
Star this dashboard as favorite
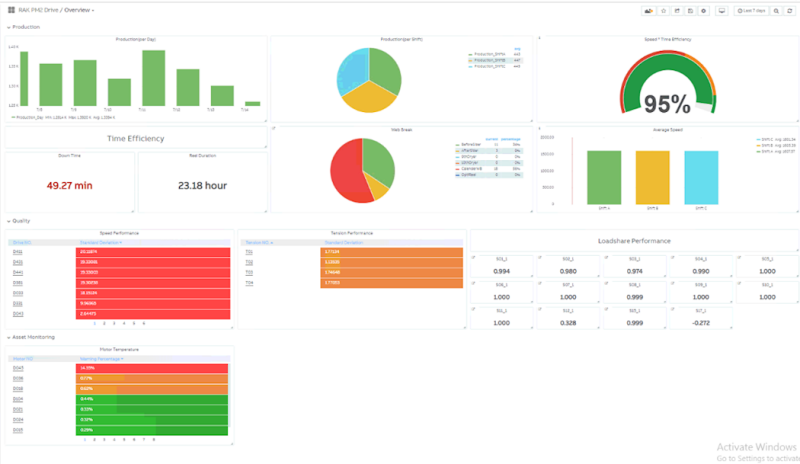click(x=663, y=11)
